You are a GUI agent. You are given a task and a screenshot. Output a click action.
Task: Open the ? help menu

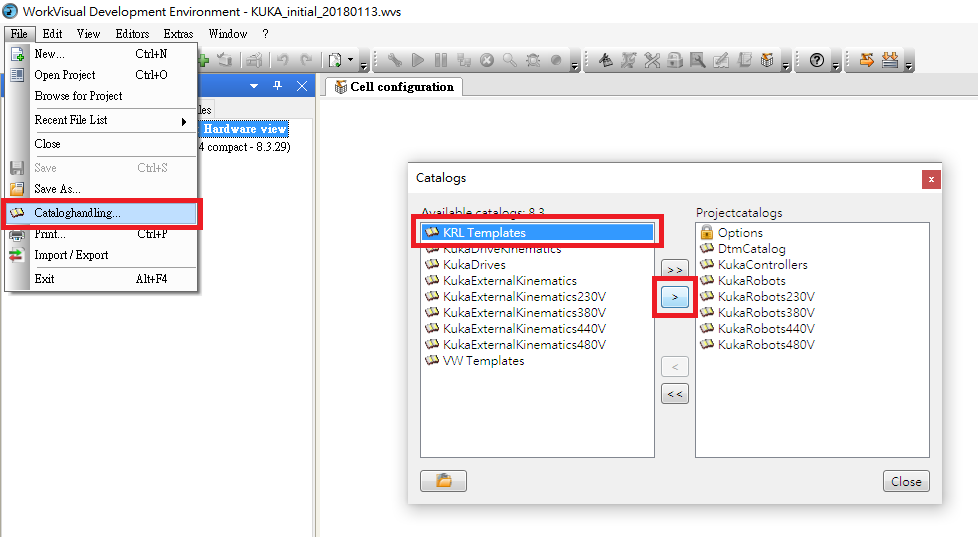[265, 34]
